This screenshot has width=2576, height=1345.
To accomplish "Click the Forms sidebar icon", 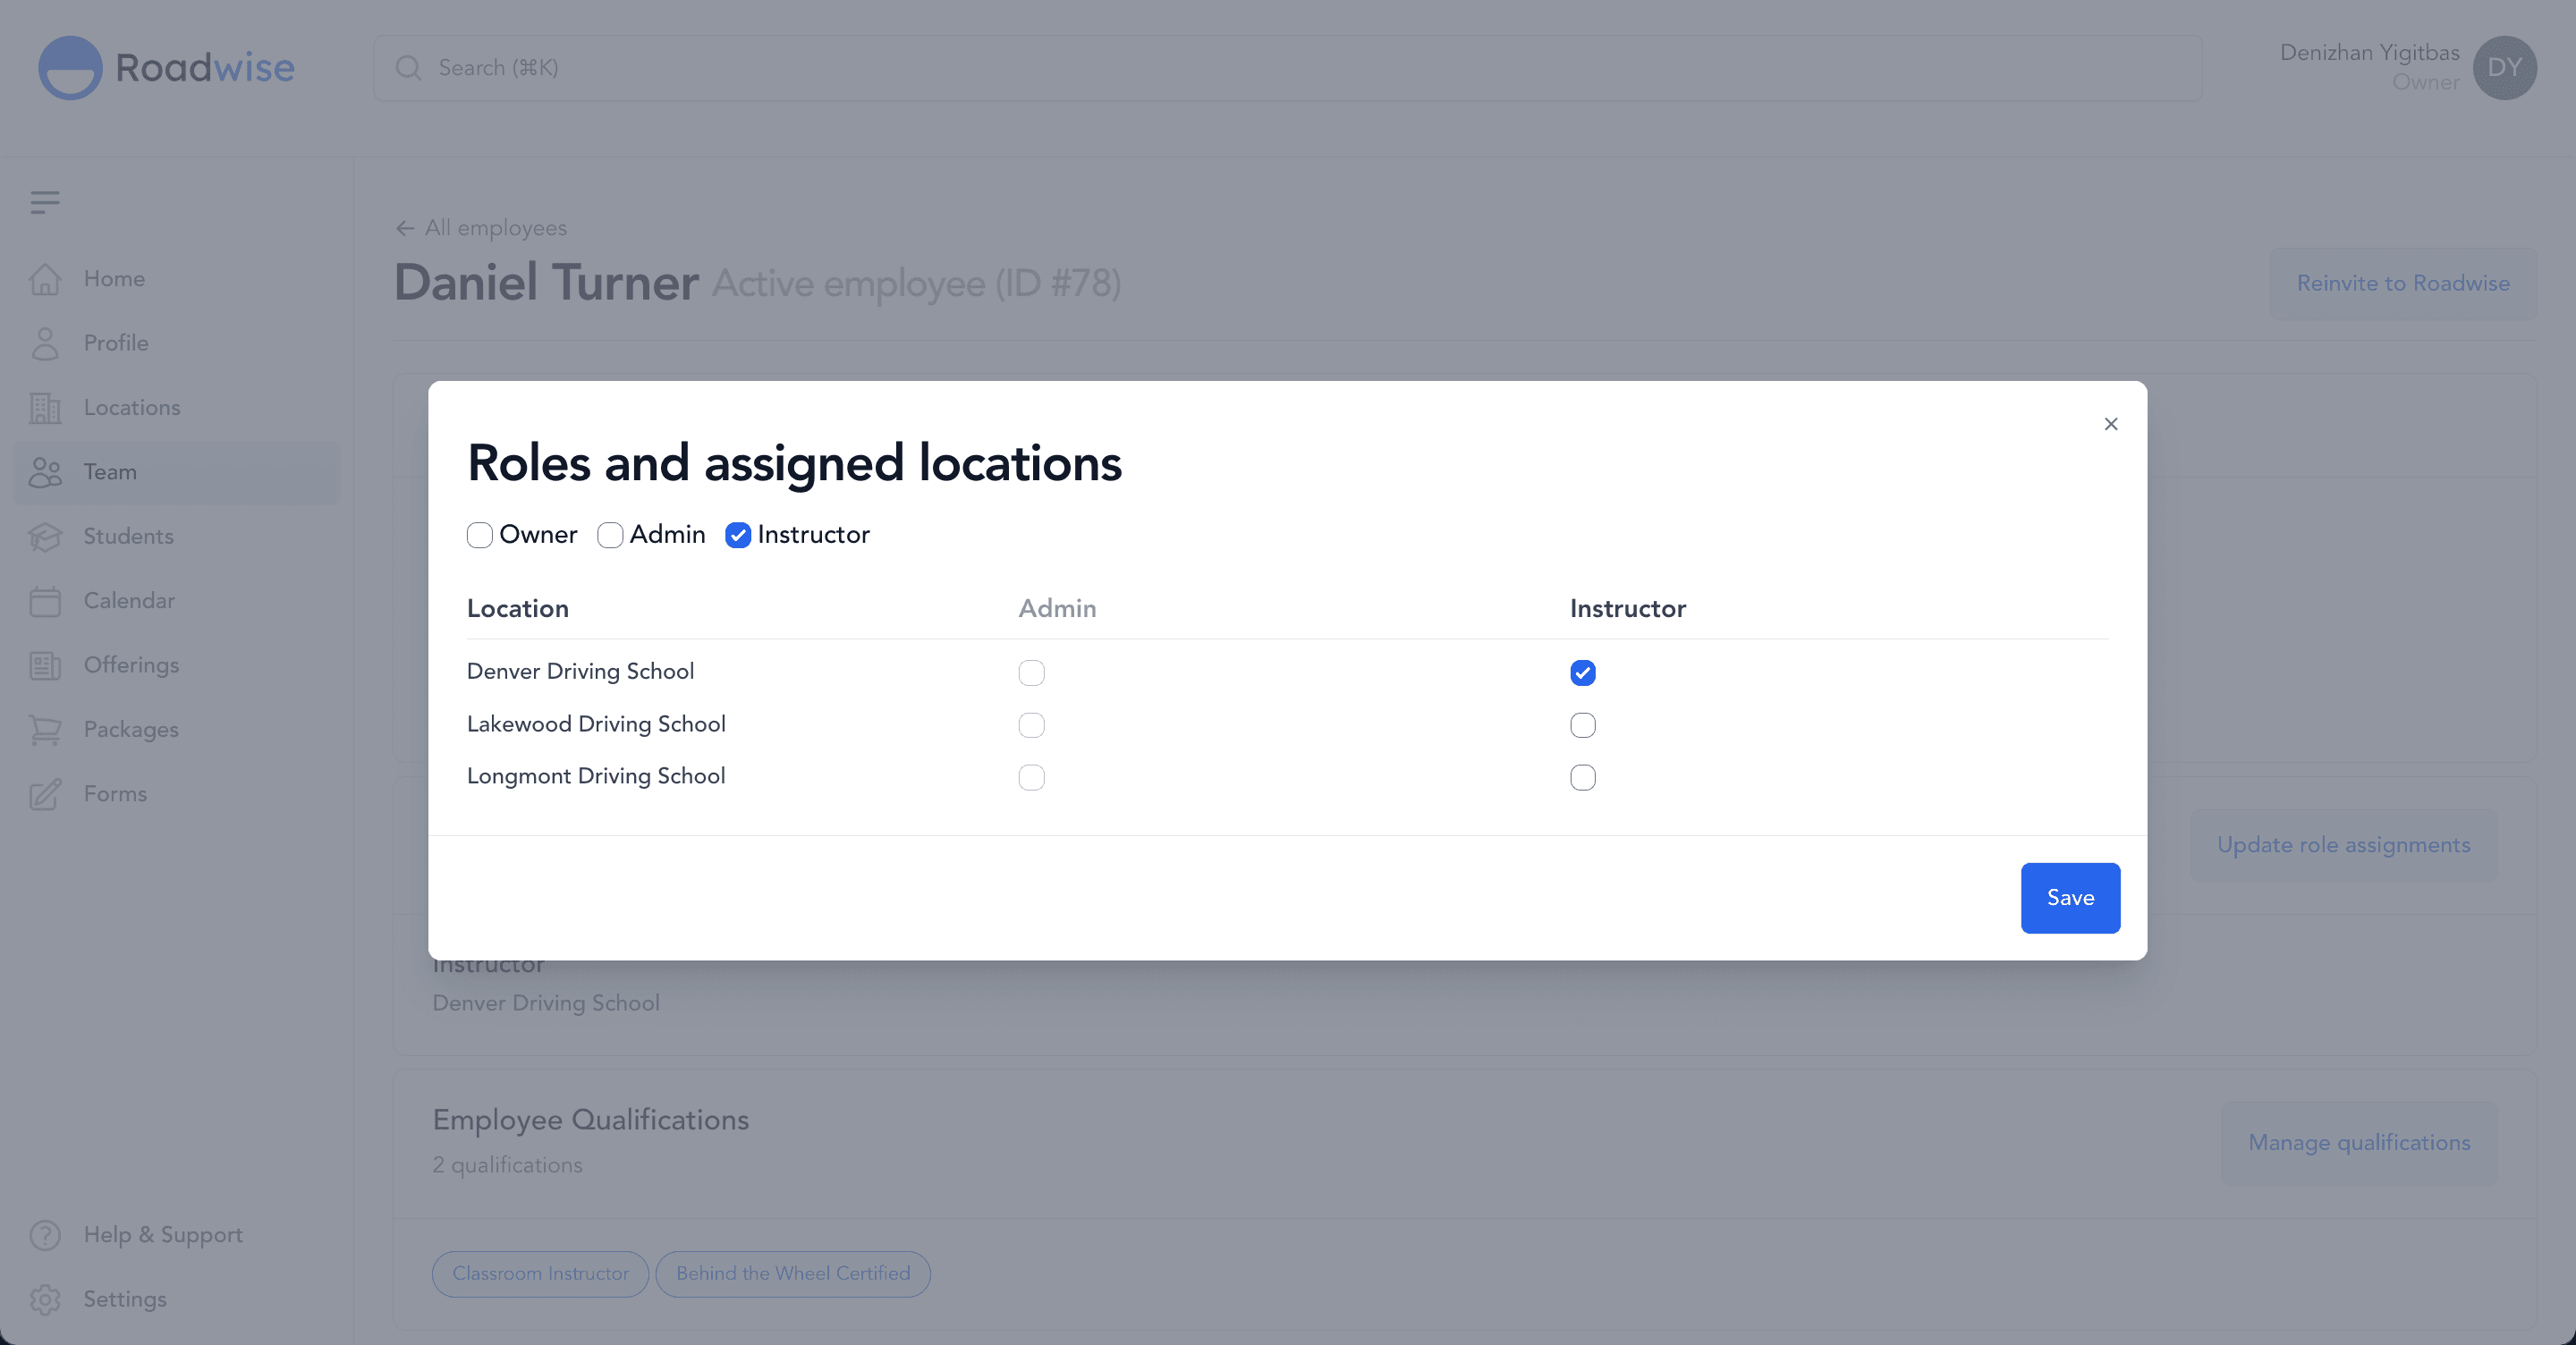I will click(46, 793).
